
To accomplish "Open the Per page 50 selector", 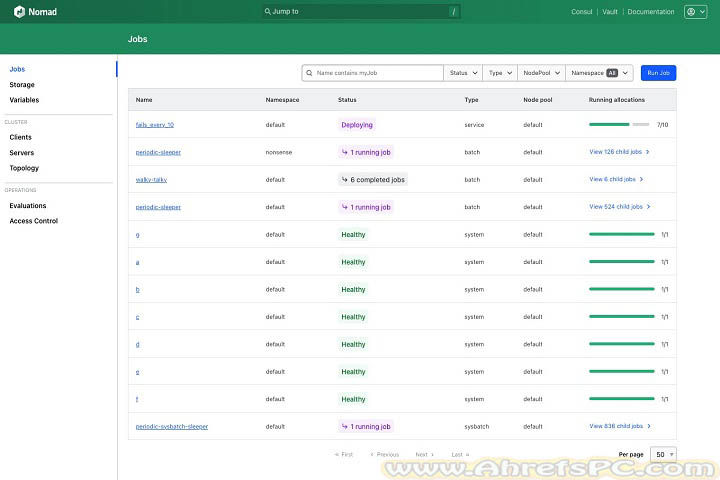I will pos(664,454).
